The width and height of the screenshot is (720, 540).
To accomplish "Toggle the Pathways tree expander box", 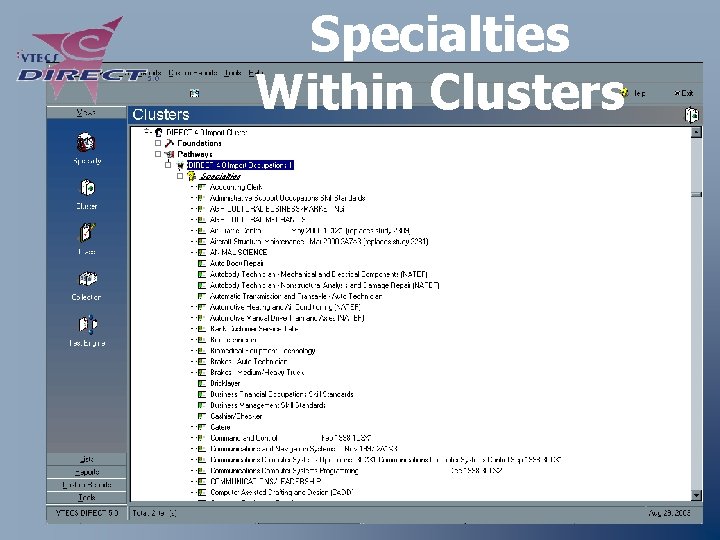I will click(x=158, y=154).
